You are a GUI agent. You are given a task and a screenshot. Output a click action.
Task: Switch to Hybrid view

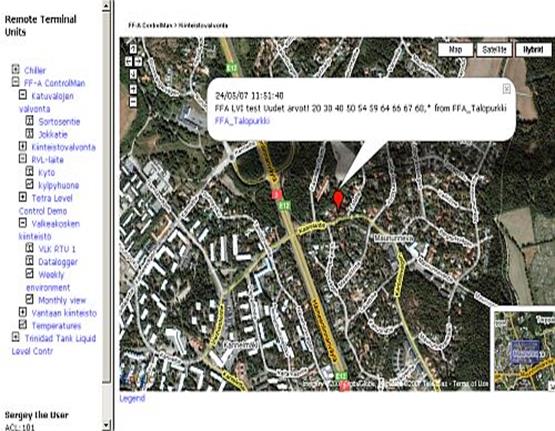[x=533, y=50]
